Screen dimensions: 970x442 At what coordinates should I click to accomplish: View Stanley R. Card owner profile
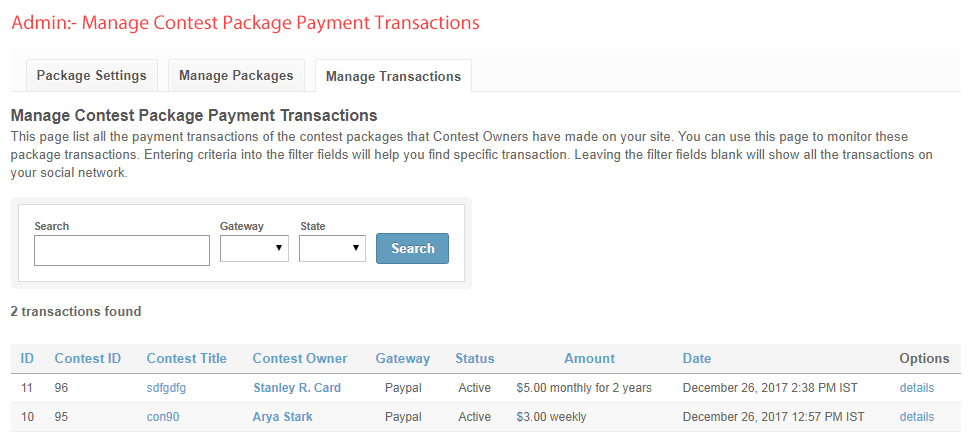297,388
